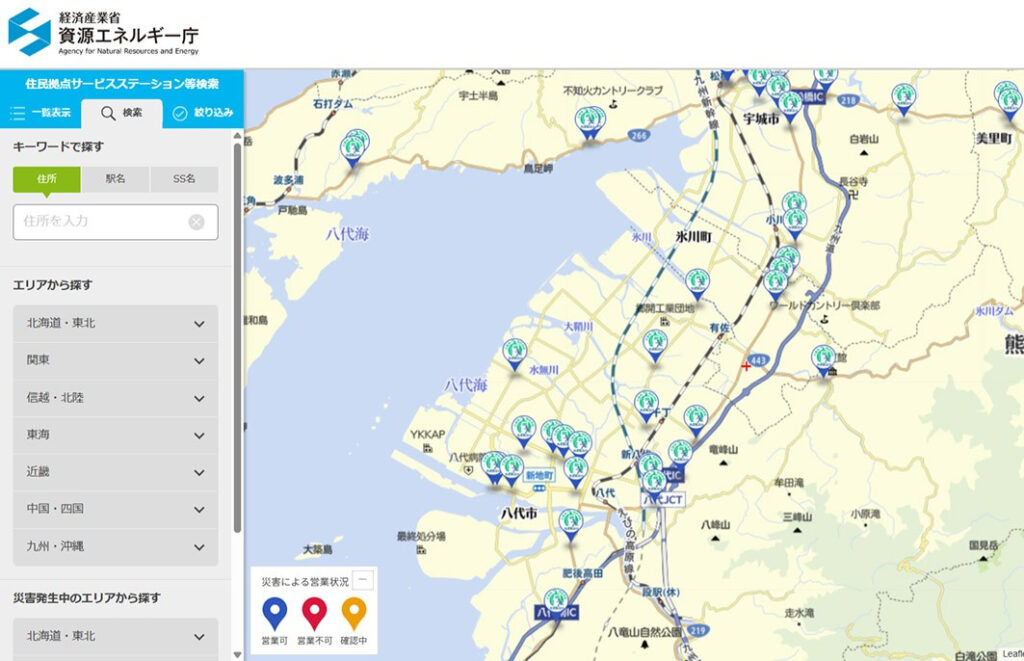Click the red 営業不可 legend pin
This screenshot has width=1024, height=661.
coord(314,614)
